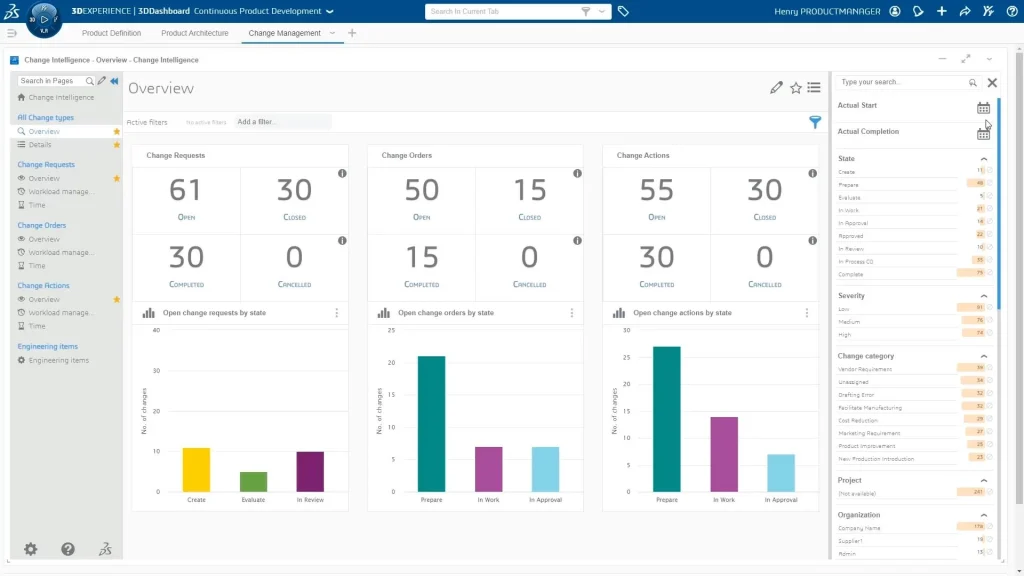Image resolution: width=1024 pixels, height=576 pixels.
Task: Switch to the Product Definition tab
Action: (x=111, y=33)
